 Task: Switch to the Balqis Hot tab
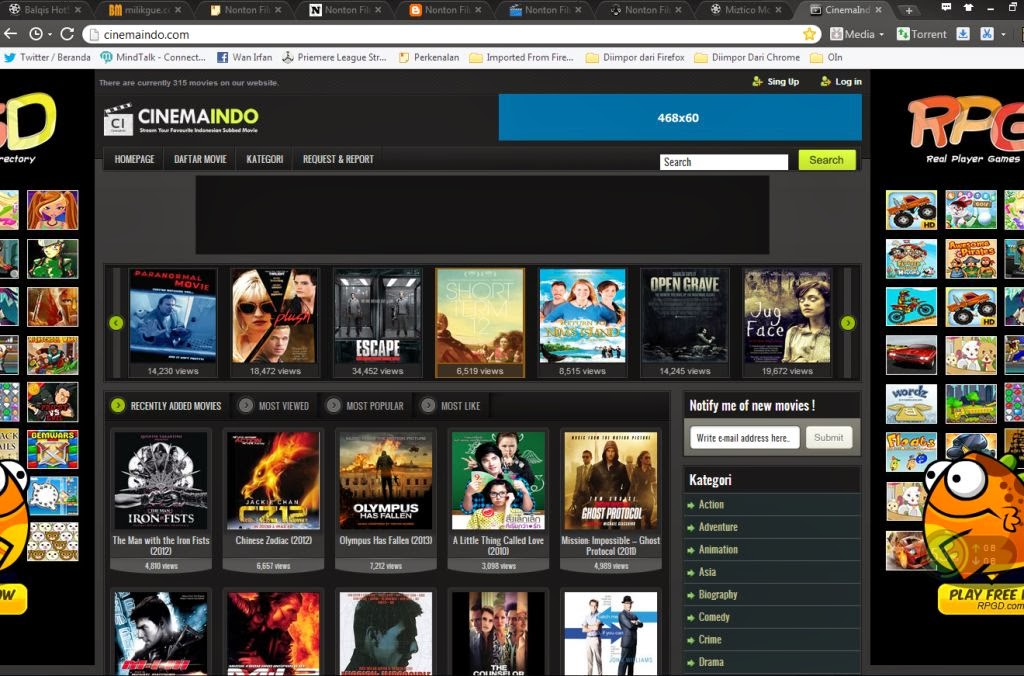point(46,10)
